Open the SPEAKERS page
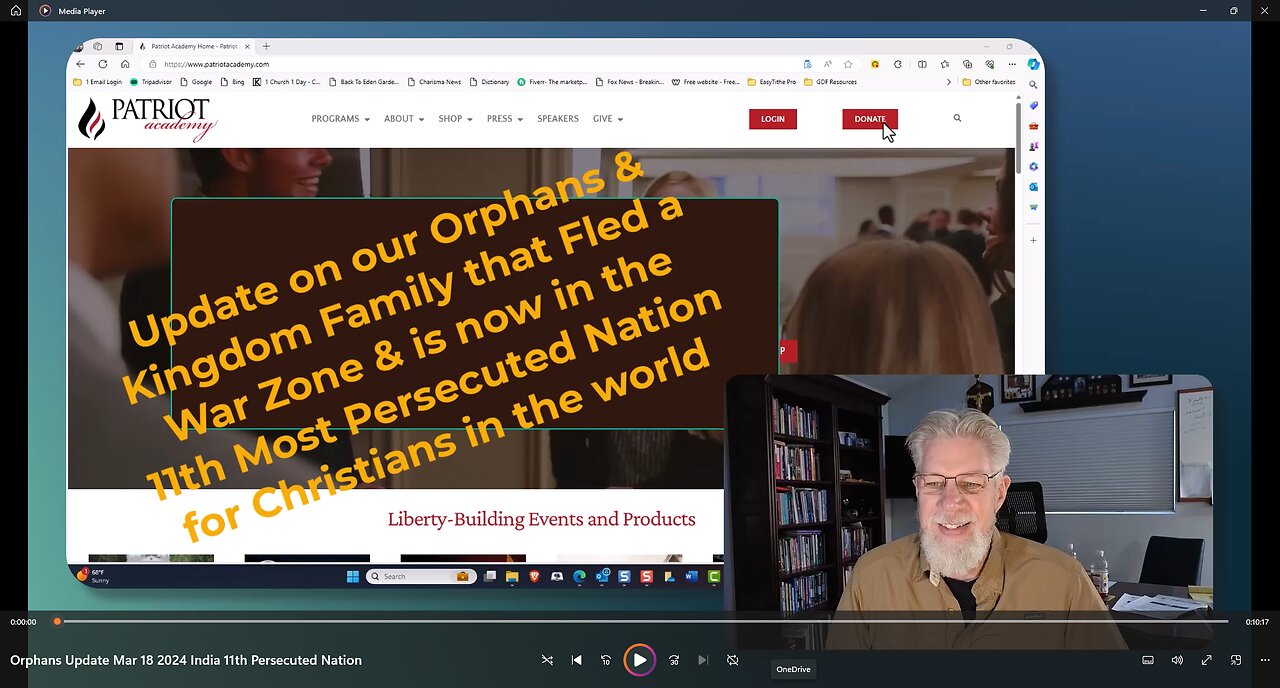This screenshot has width=1280, height=688. point(558,119)
